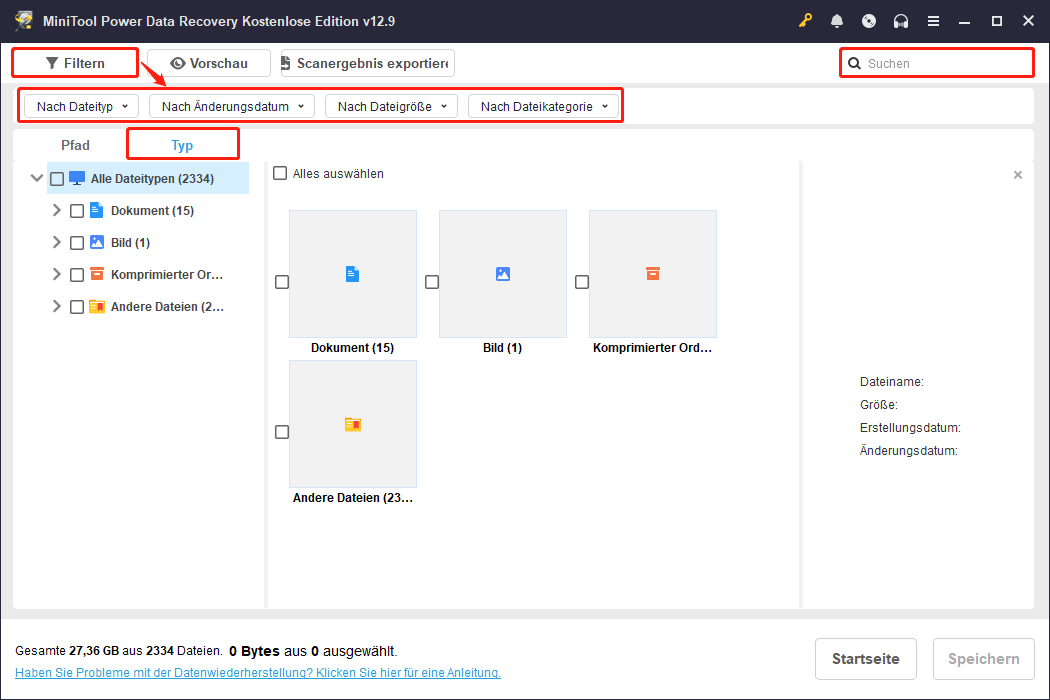
Task: Click the Komprimierter Ordner tree icon
Action: pyautogui.click(x=96, y=274)
